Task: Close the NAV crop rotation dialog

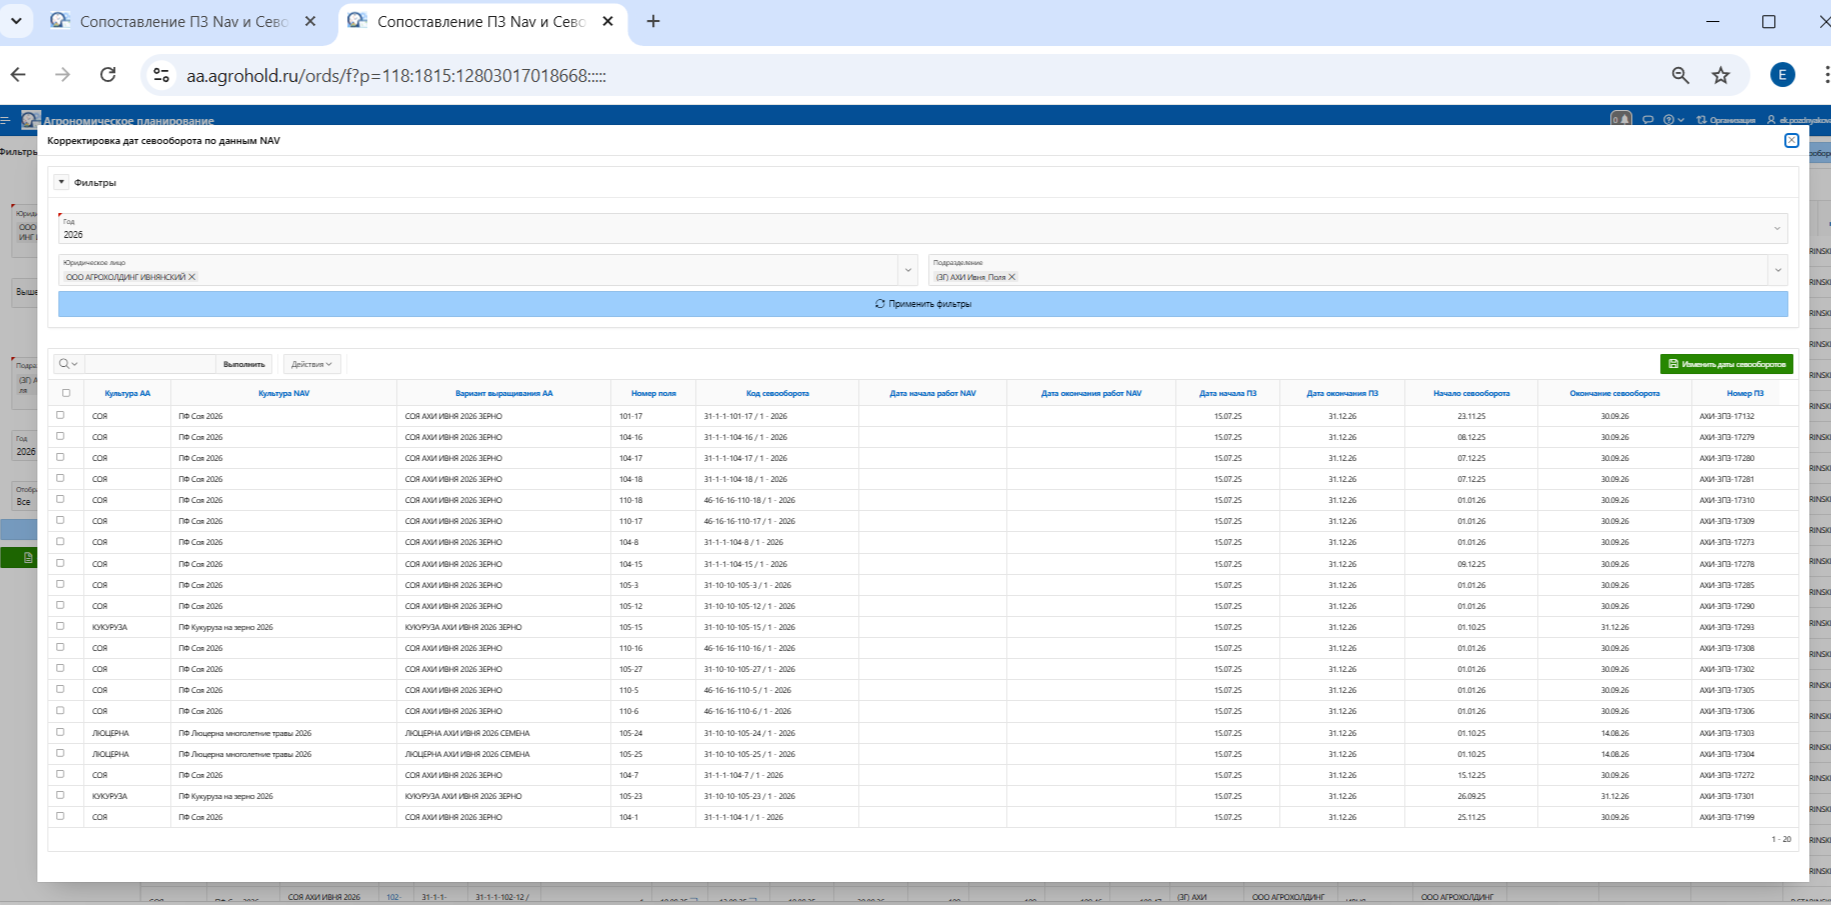Action: 1791,141
